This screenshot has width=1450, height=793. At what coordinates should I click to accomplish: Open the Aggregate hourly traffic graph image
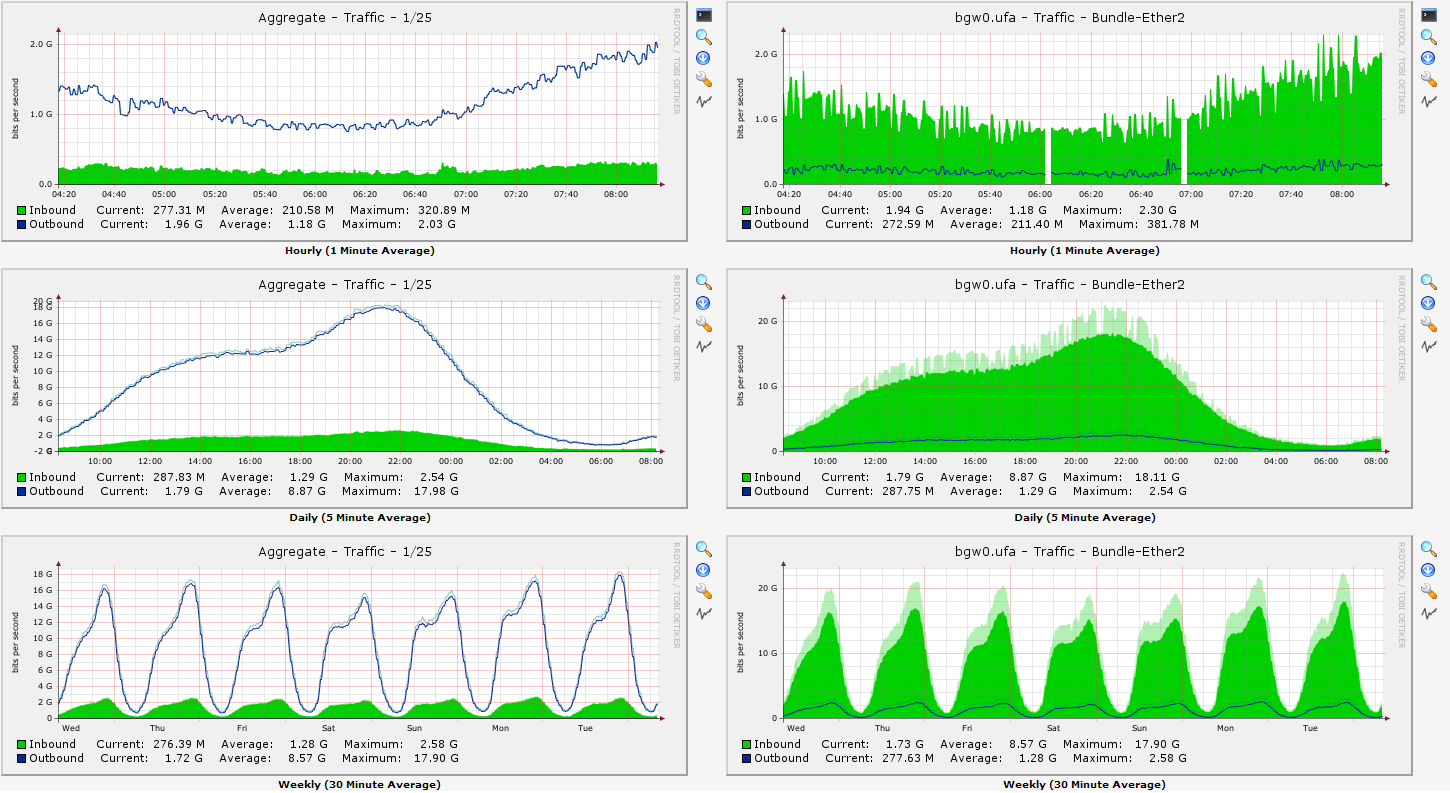tap(345, 121)
